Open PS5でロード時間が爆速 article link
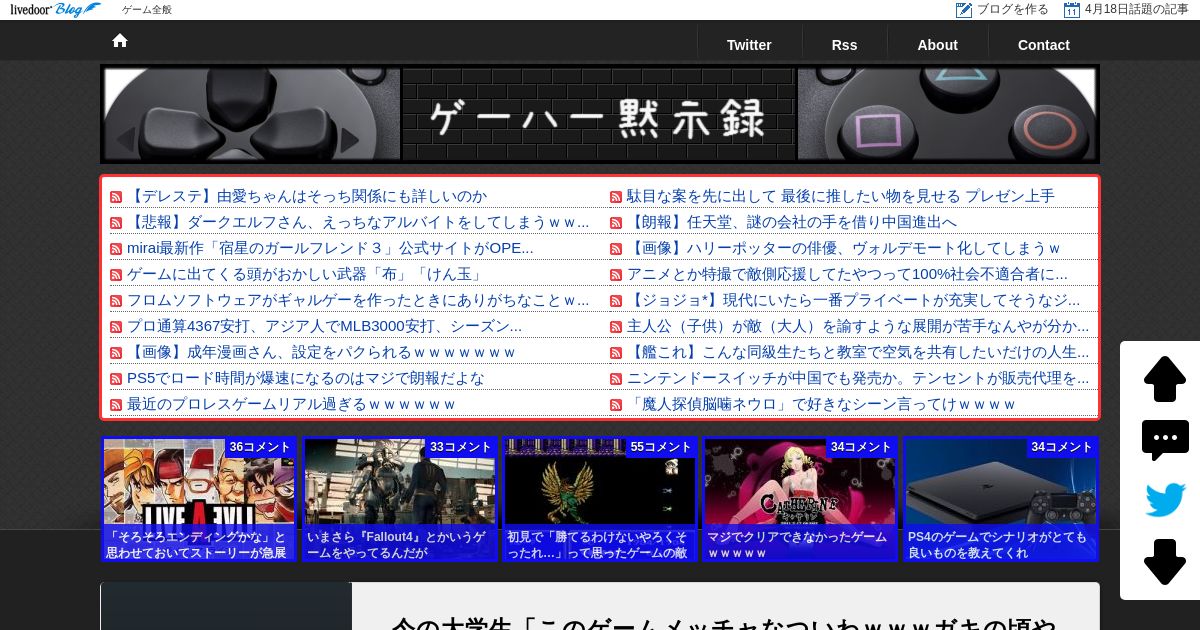This screenshot has width=1200, height=630. click(x=306, y=378)
